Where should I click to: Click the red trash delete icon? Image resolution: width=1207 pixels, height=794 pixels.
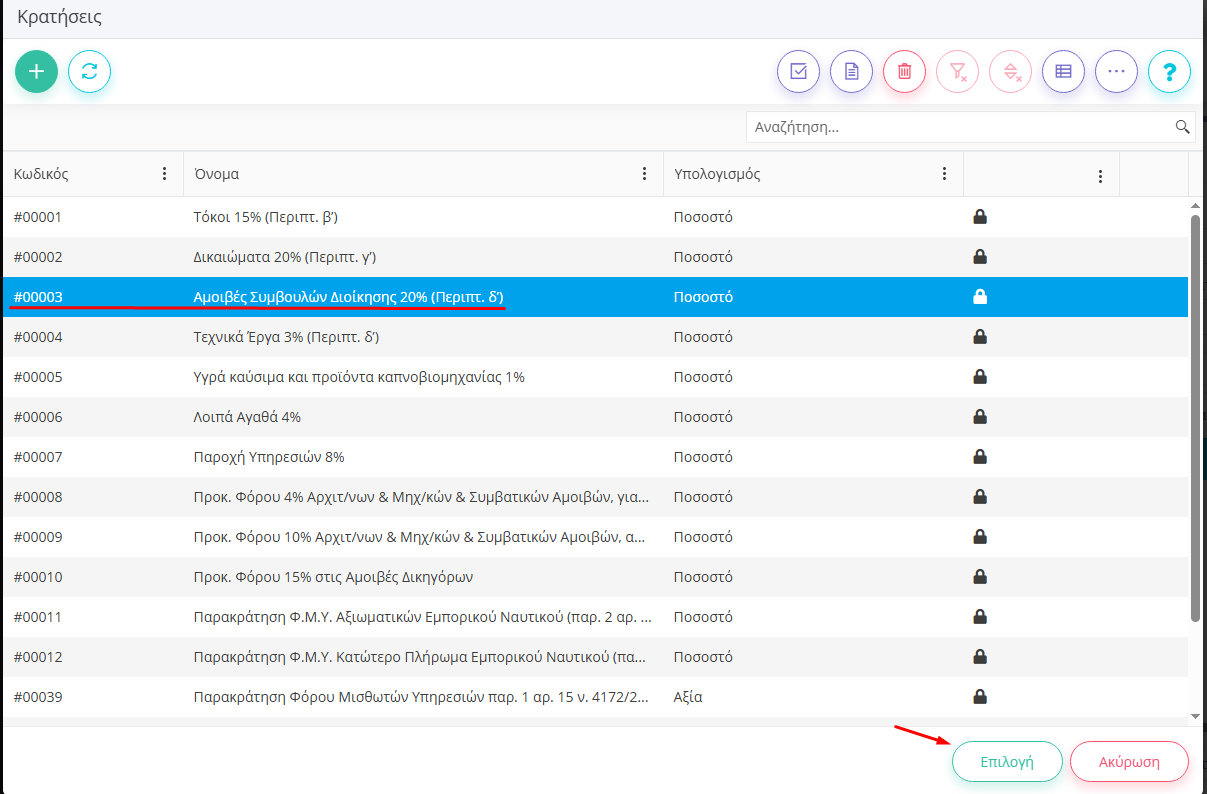pos(904,72)
